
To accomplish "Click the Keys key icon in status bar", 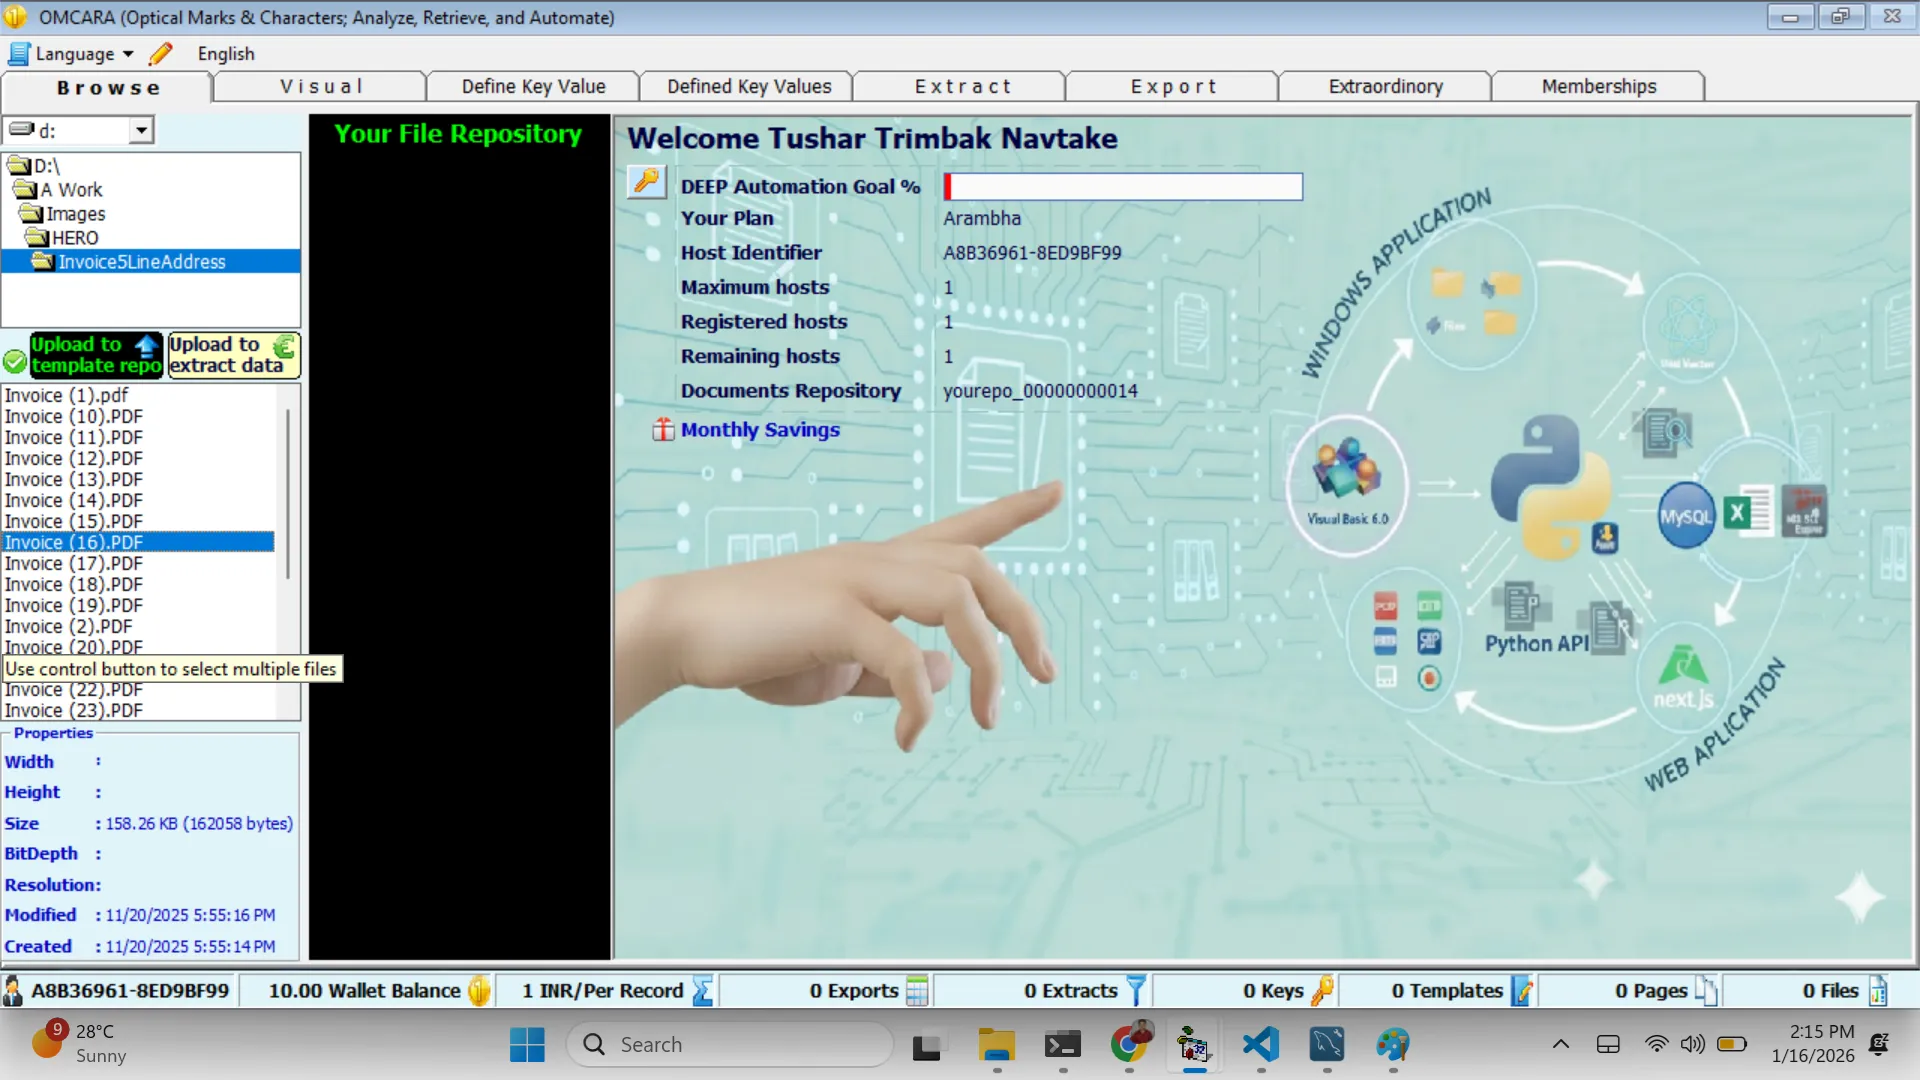I will 1322,991.
